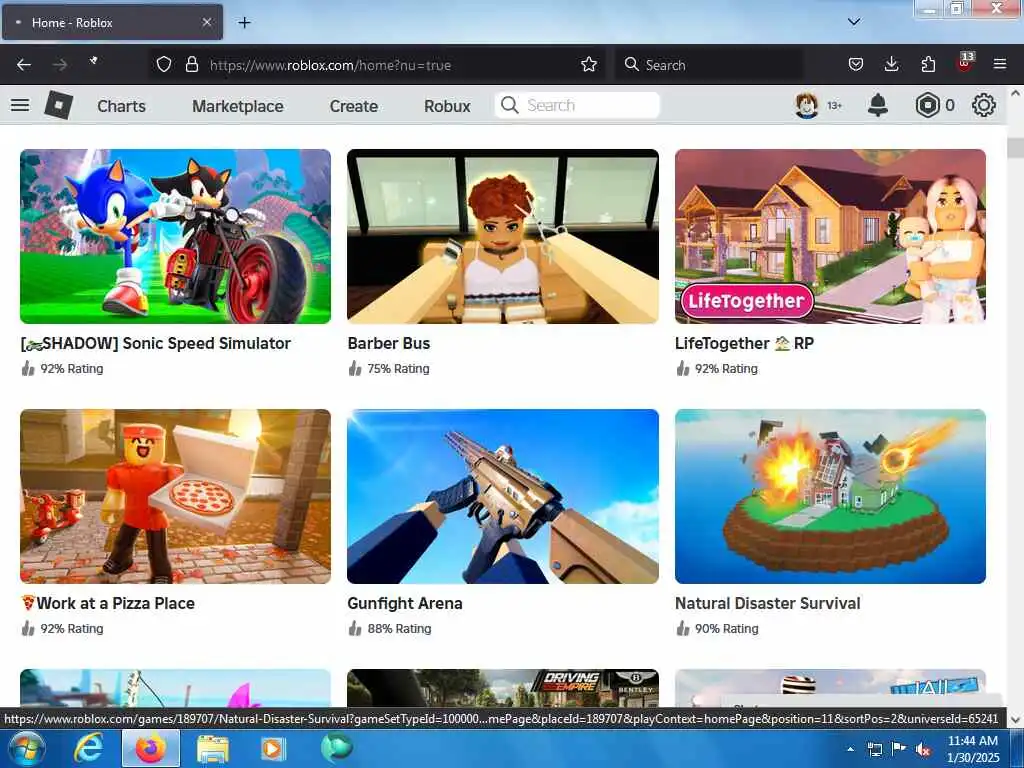Image resolution: width=1024 pixels, height=768 pixels.
Task: Click the network tray icon
Action: tap(874, 750)
